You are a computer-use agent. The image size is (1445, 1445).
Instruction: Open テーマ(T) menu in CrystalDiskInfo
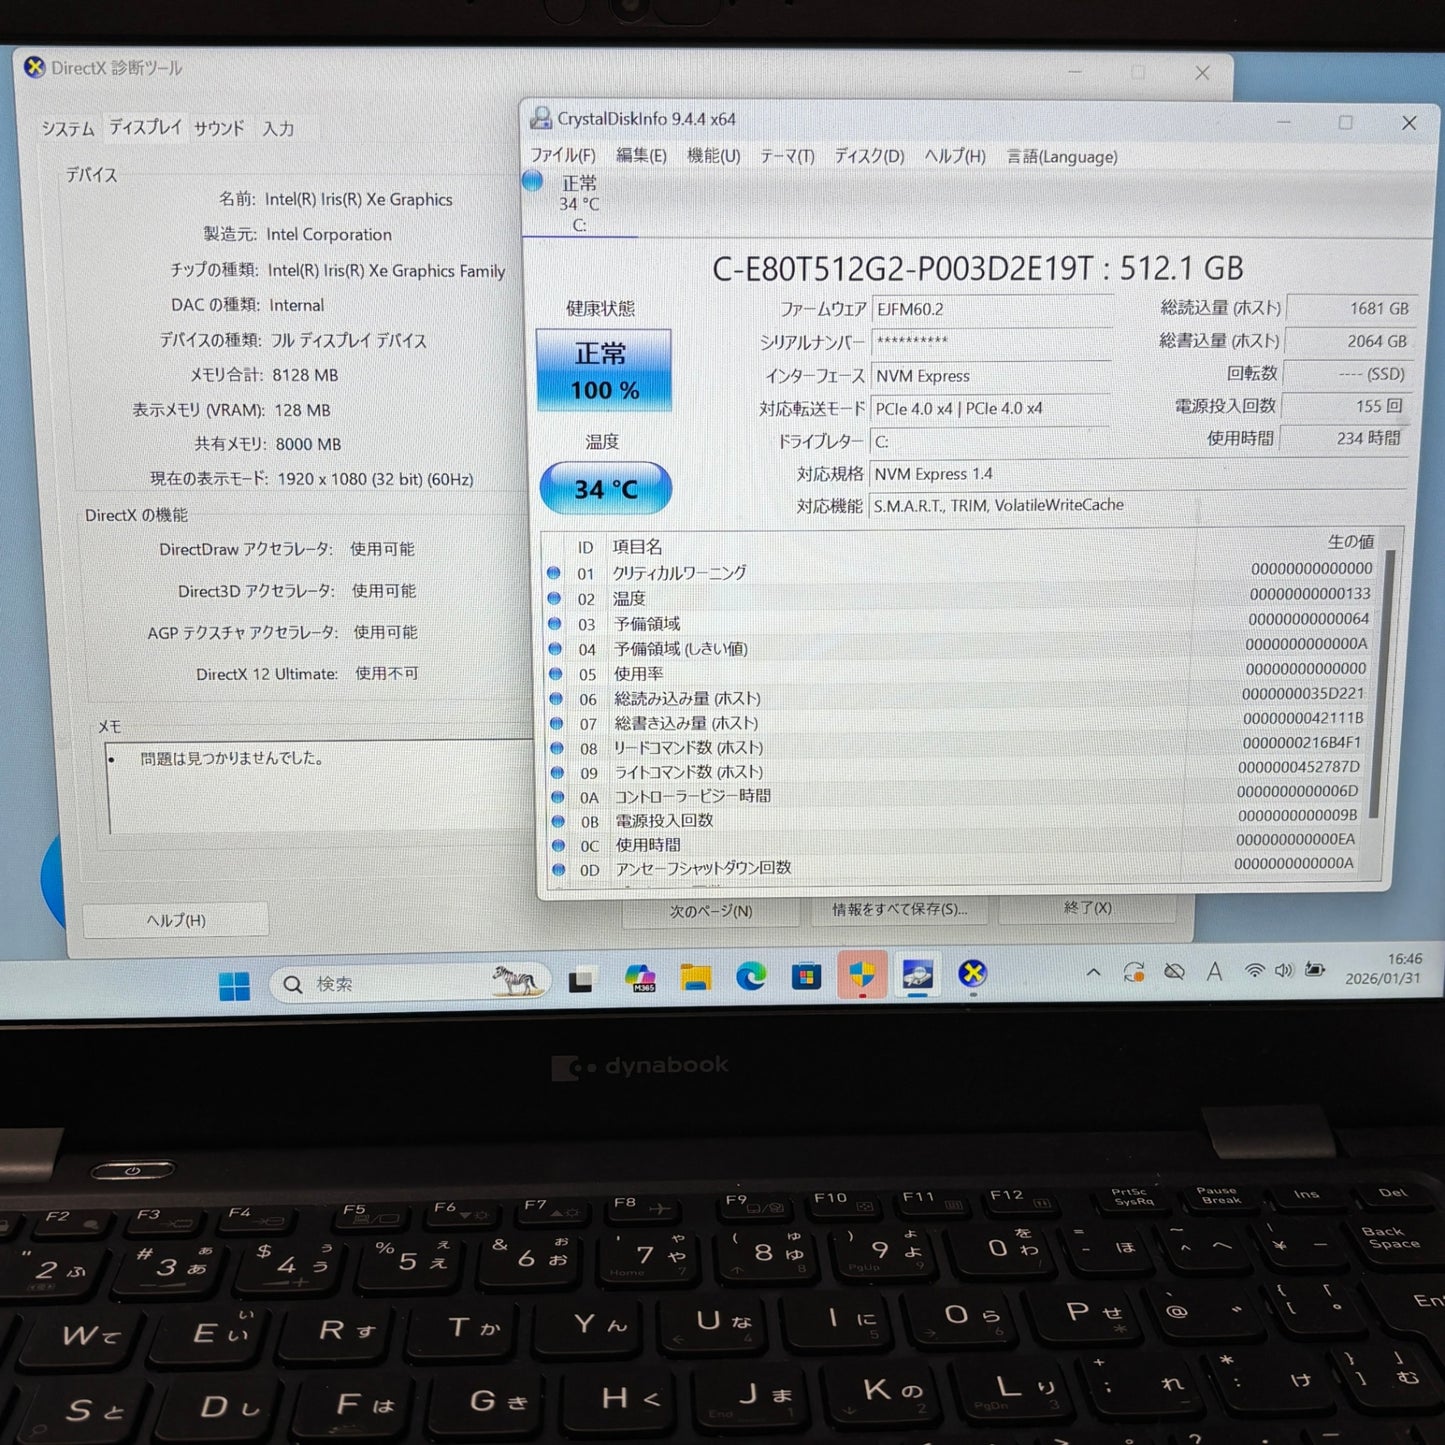[787, 156]
